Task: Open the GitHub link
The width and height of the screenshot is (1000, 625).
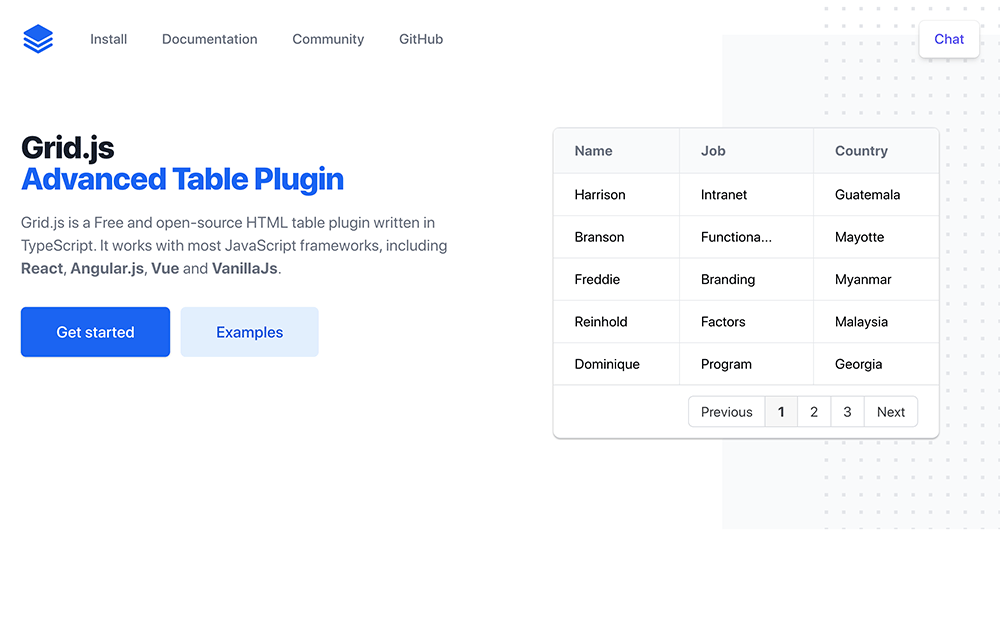Action: point(420,39)
